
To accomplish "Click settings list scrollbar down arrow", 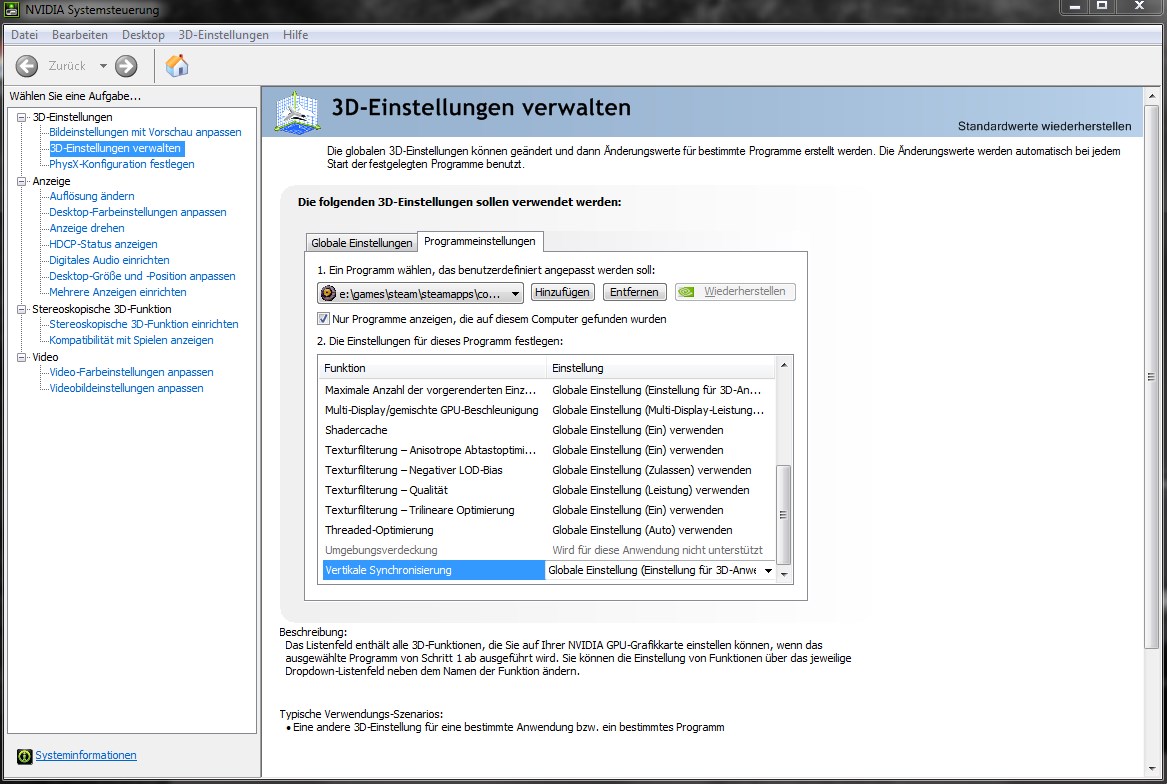I will point(784,574).
